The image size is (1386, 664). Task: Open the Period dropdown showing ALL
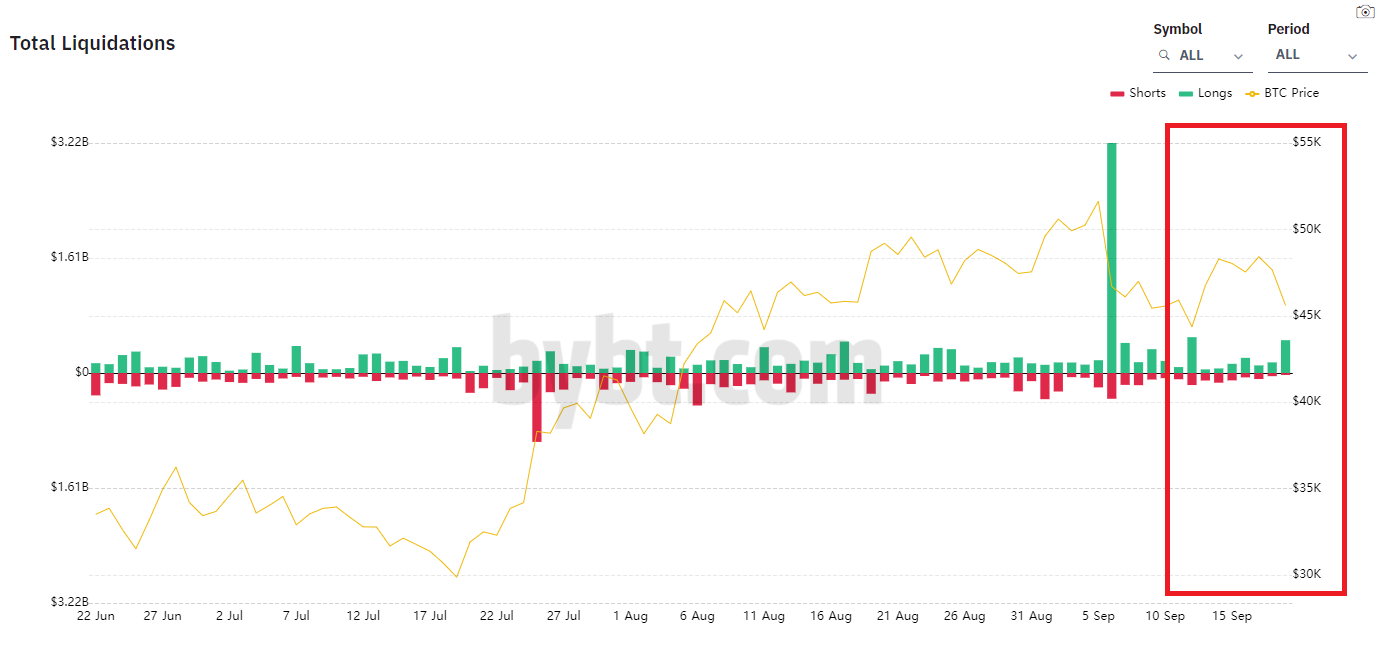[1317, 56]
